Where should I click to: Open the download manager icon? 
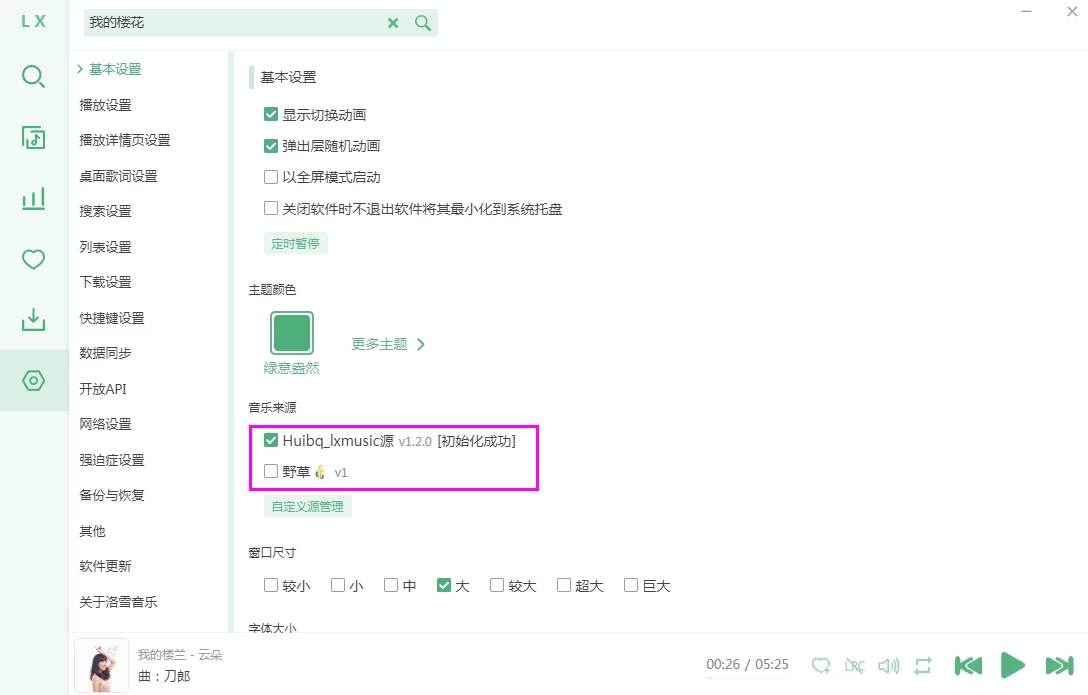coord(33,319)
